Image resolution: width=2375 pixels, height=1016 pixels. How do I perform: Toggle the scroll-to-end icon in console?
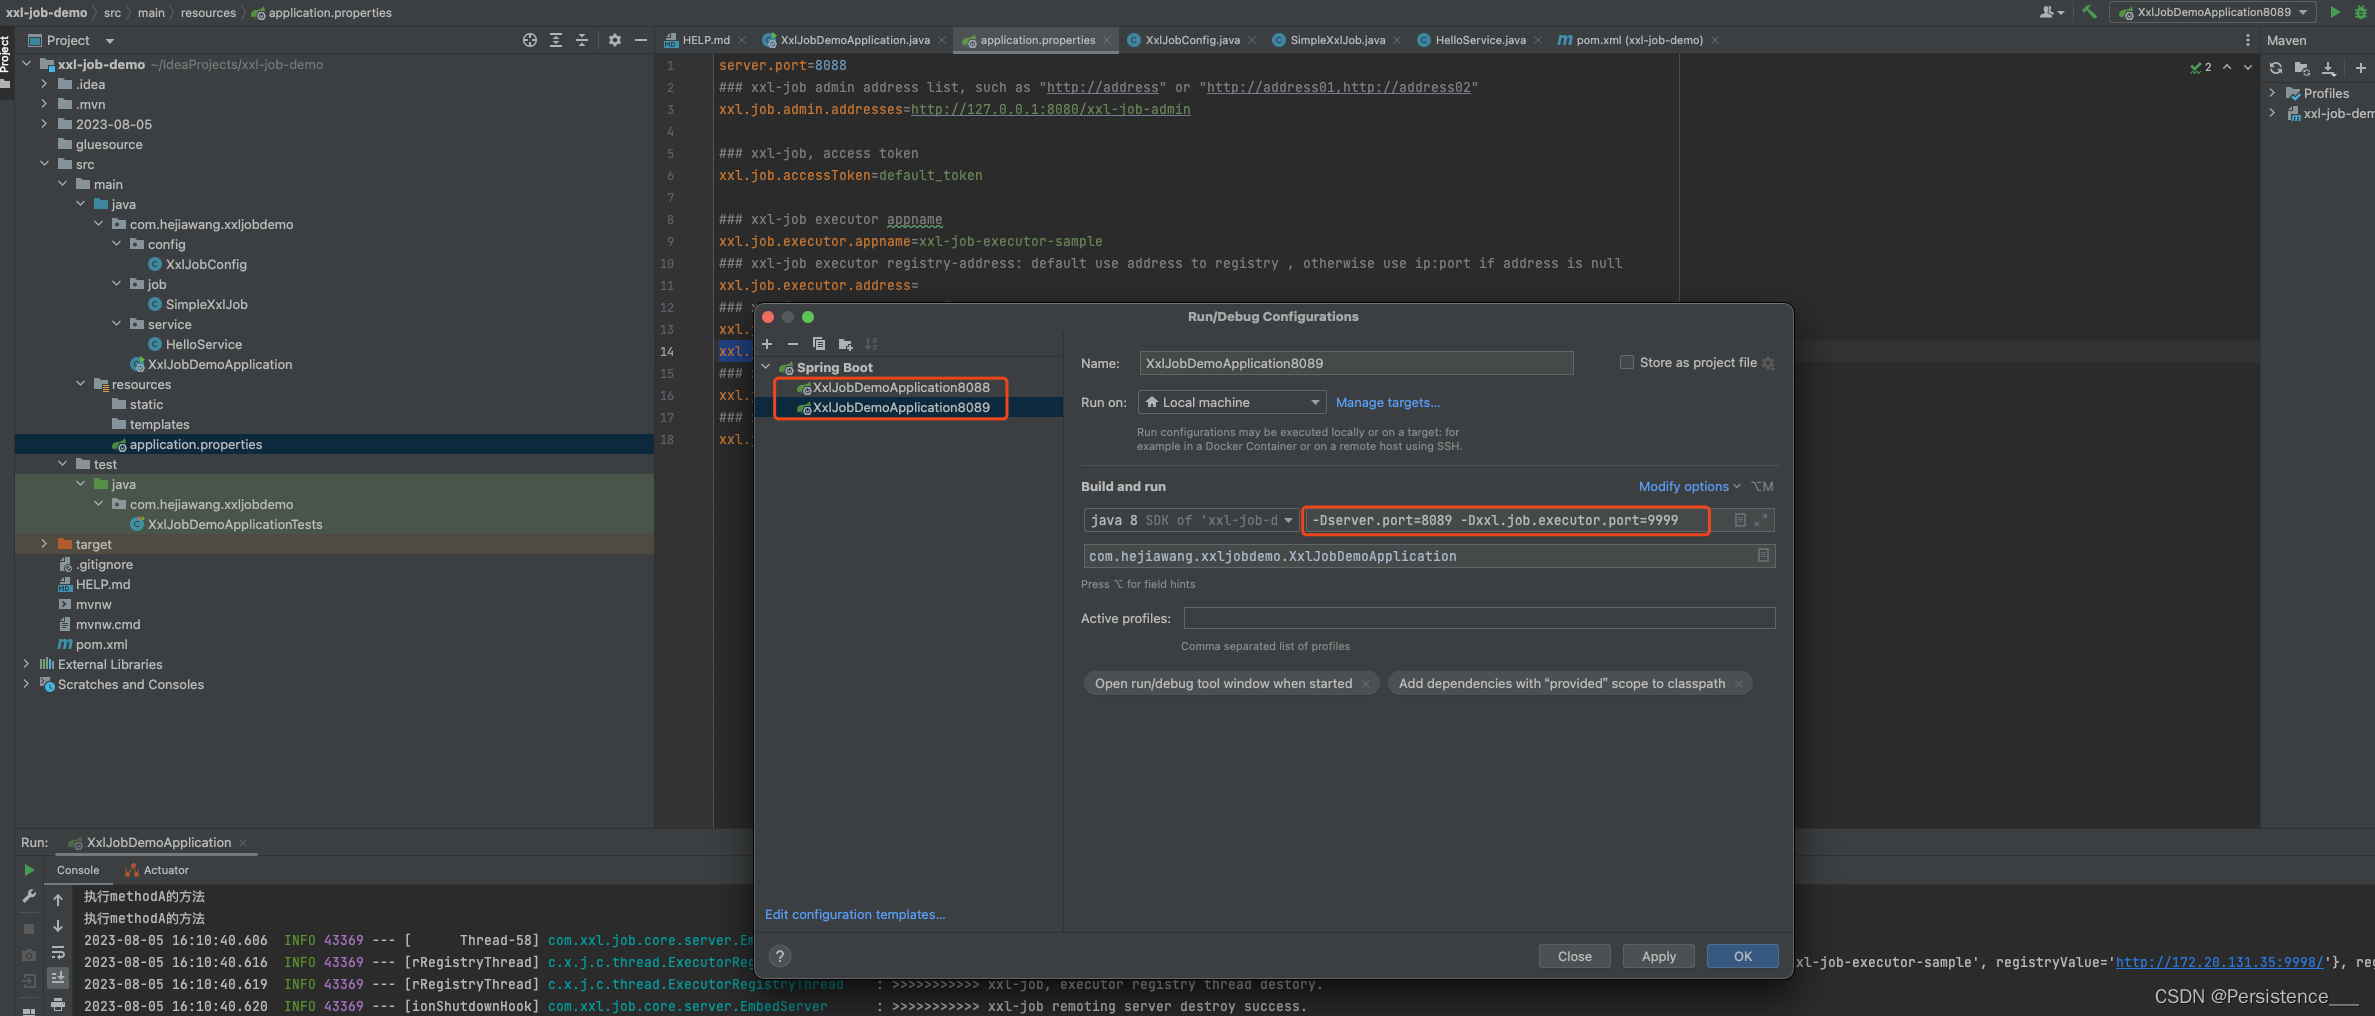(58, 978)
